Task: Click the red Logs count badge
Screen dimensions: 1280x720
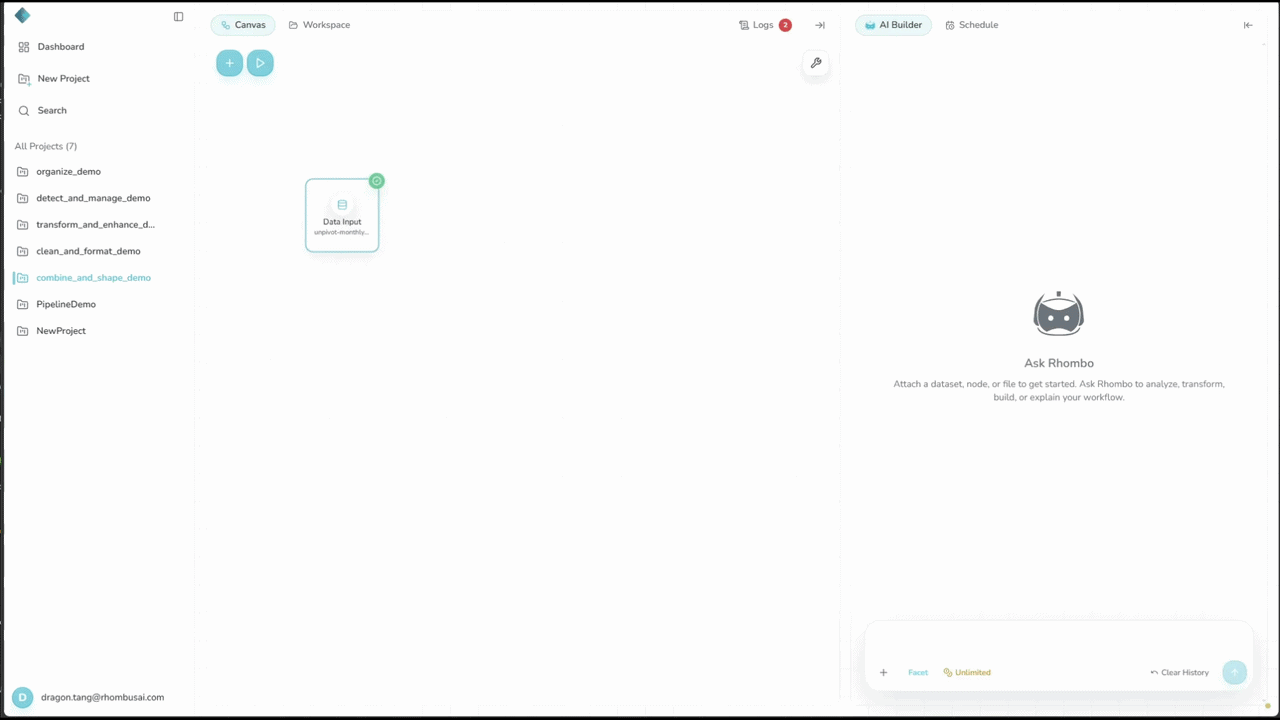Action: (x=785, y=25)
